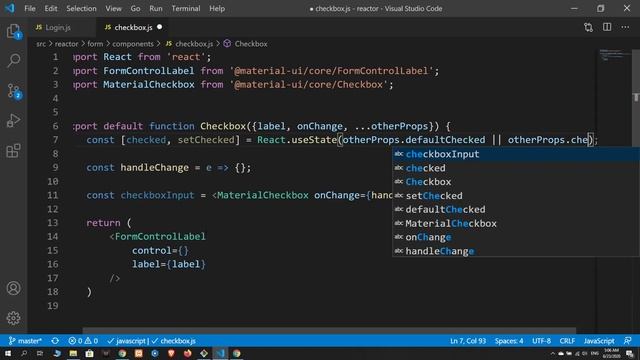
Task: Expand the form breadcrumb
Action: (x=95, y=44)
